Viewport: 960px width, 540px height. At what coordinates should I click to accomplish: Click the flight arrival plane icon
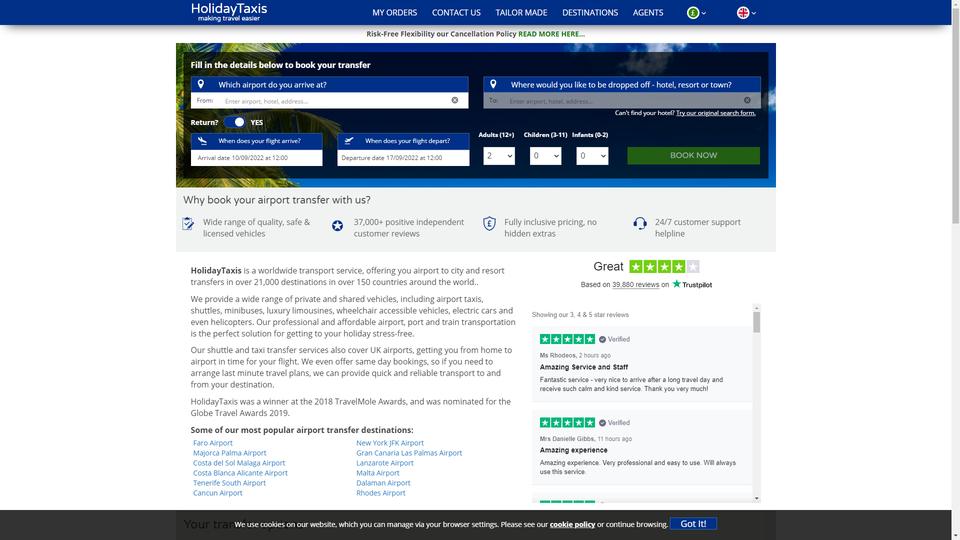(x=203, y=141)
